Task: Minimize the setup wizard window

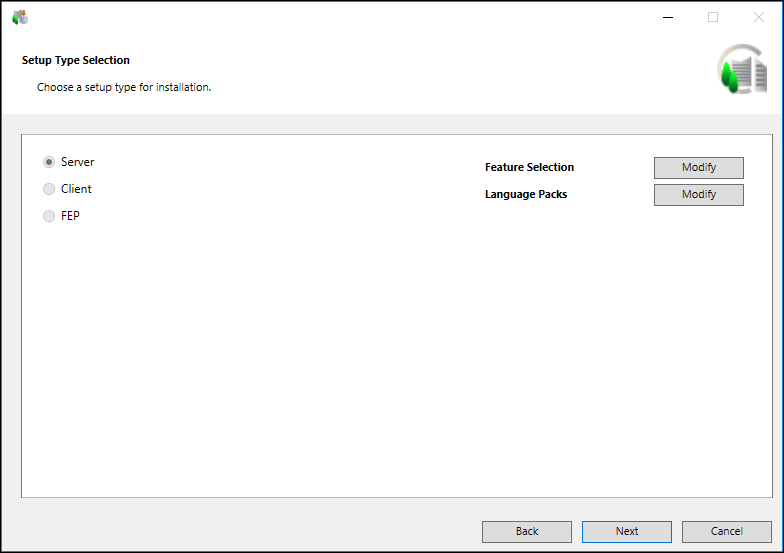Action: 667,17
